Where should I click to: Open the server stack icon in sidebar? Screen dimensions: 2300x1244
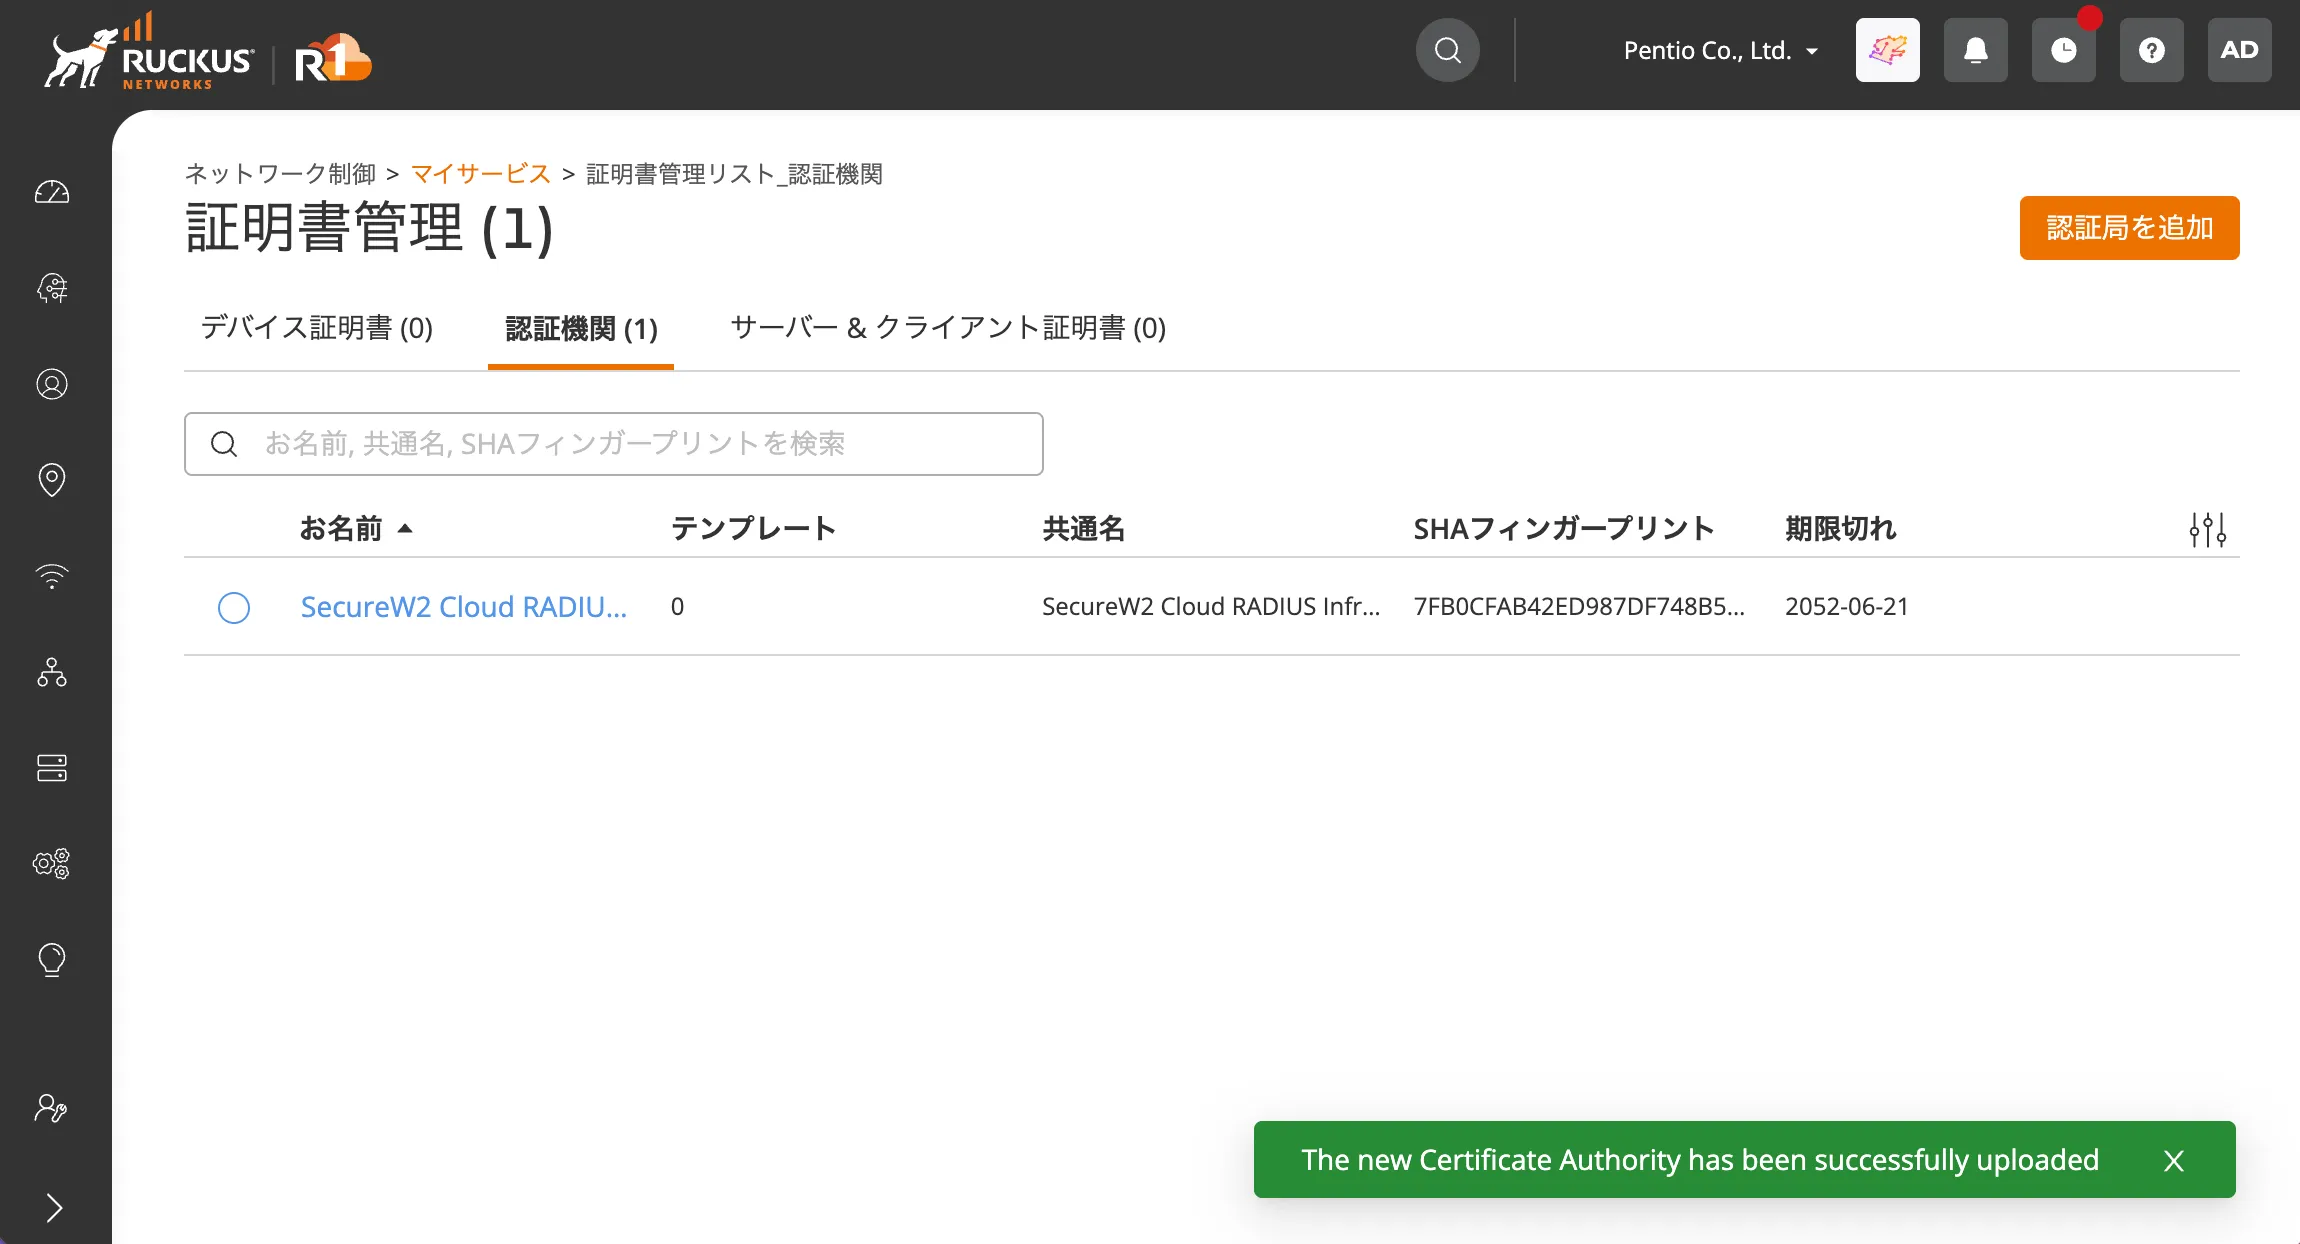tap(52, 768)
